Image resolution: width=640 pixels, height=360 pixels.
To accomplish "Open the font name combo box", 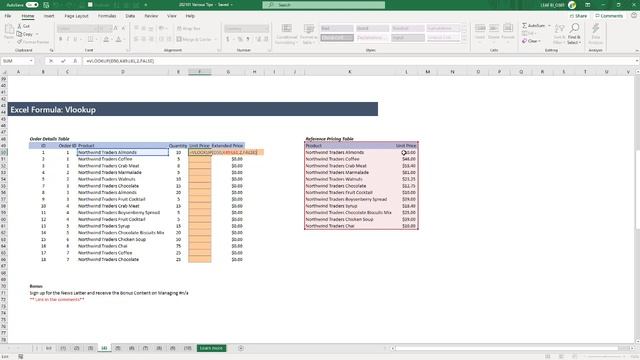I will click(78, 29).
